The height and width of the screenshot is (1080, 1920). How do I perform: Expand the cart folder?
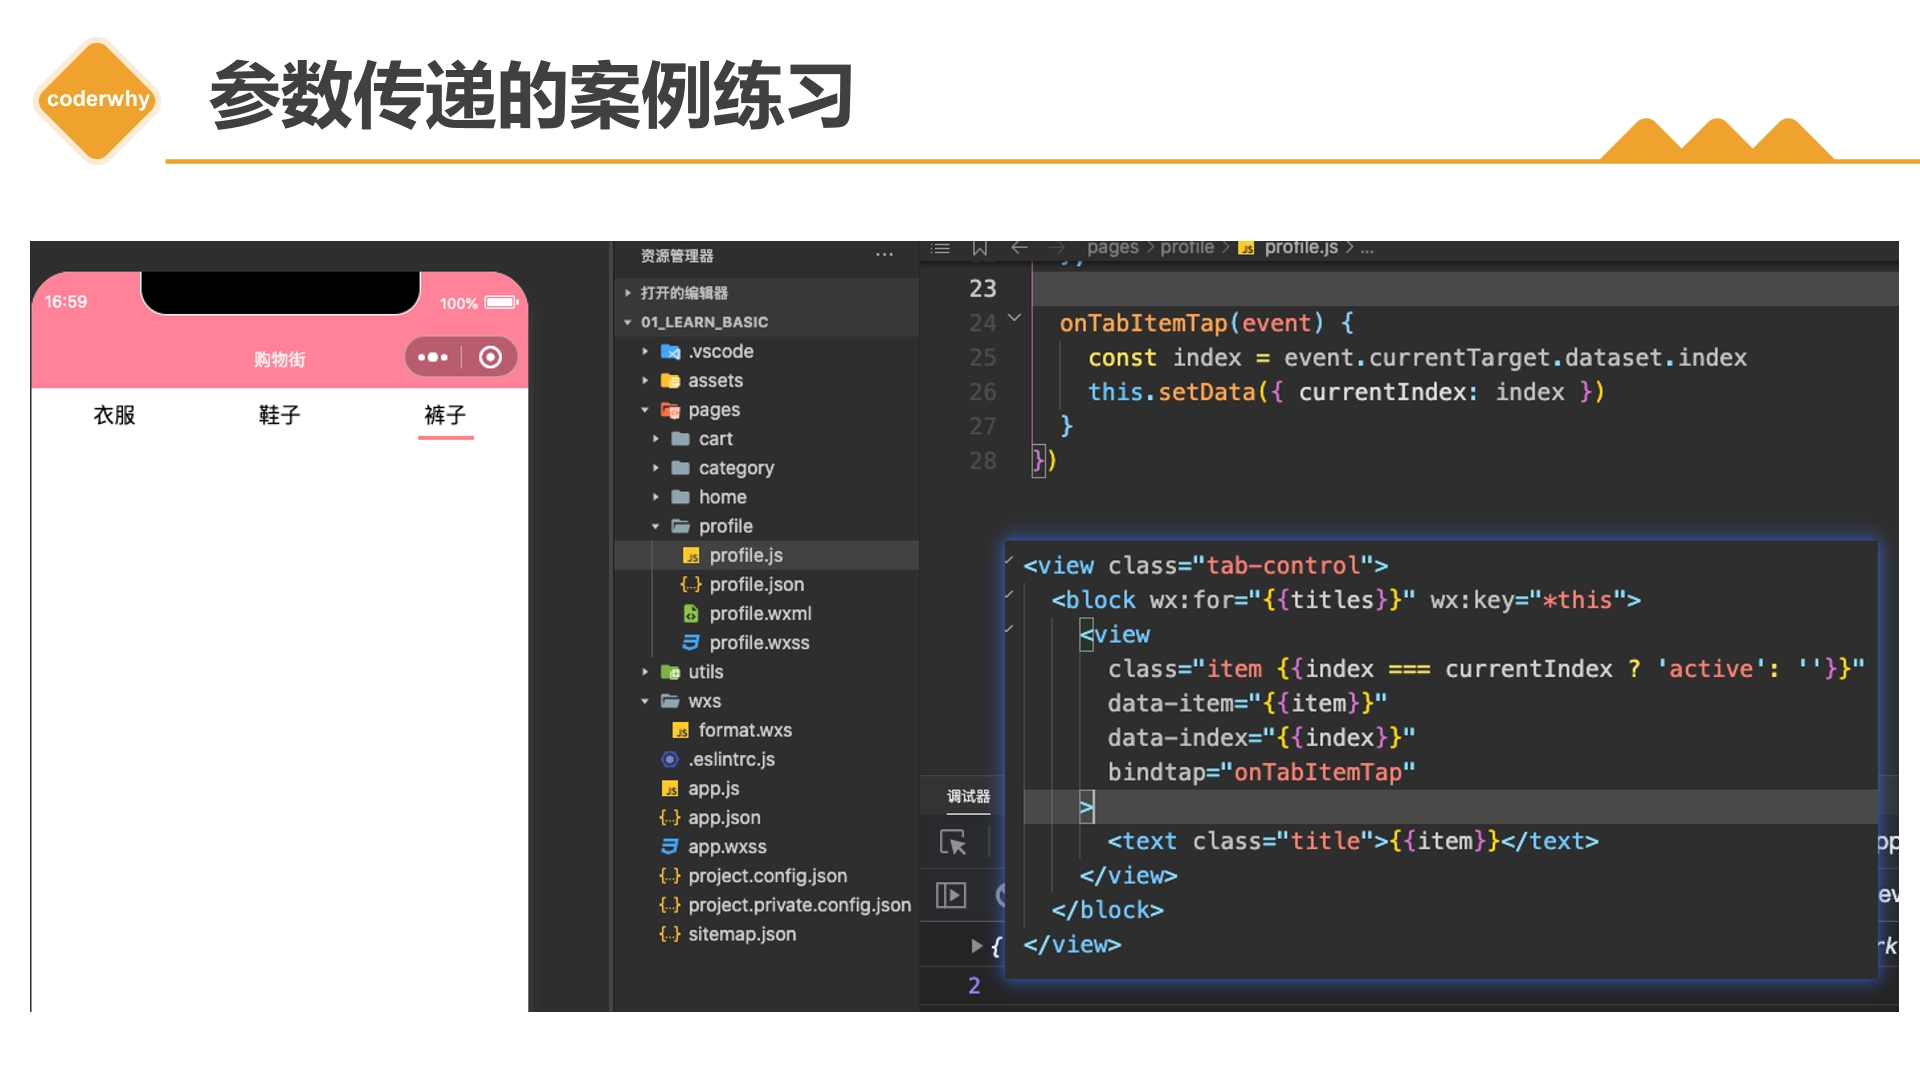[x=715, y=438]
